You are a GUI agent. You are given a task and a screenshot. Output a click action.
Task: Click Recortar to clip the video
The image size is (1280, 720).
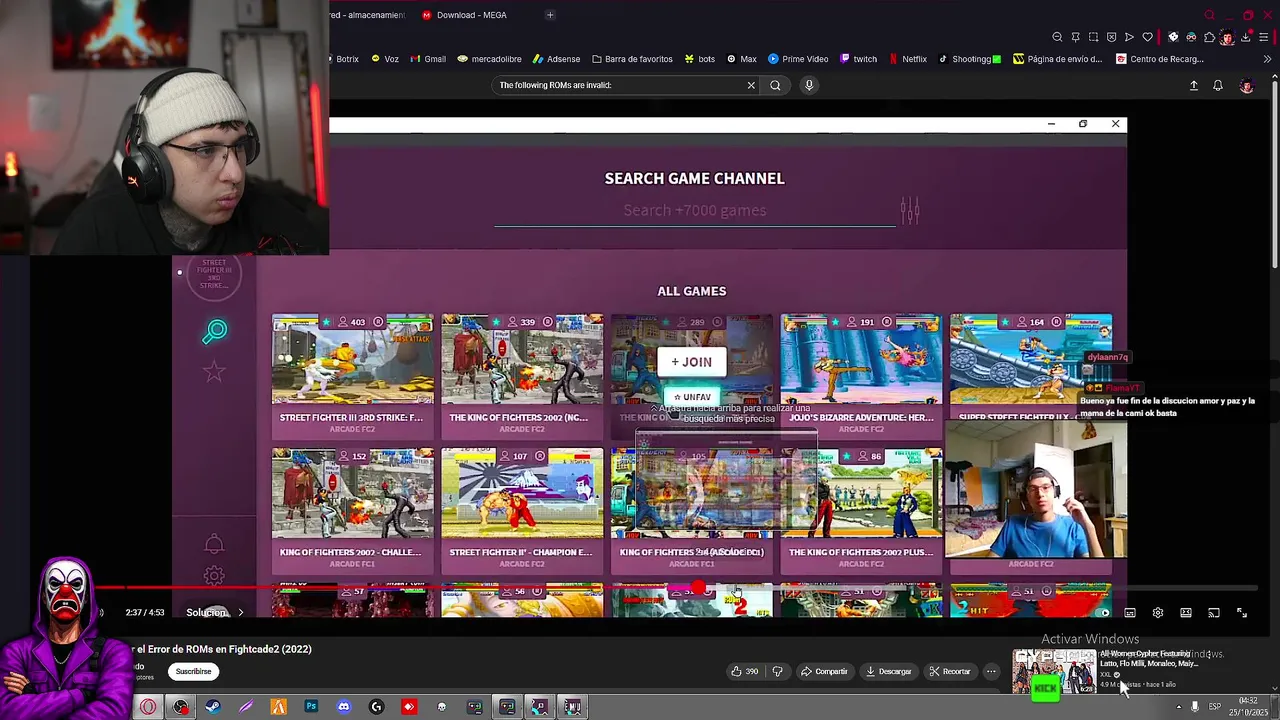tap(949, 671)
